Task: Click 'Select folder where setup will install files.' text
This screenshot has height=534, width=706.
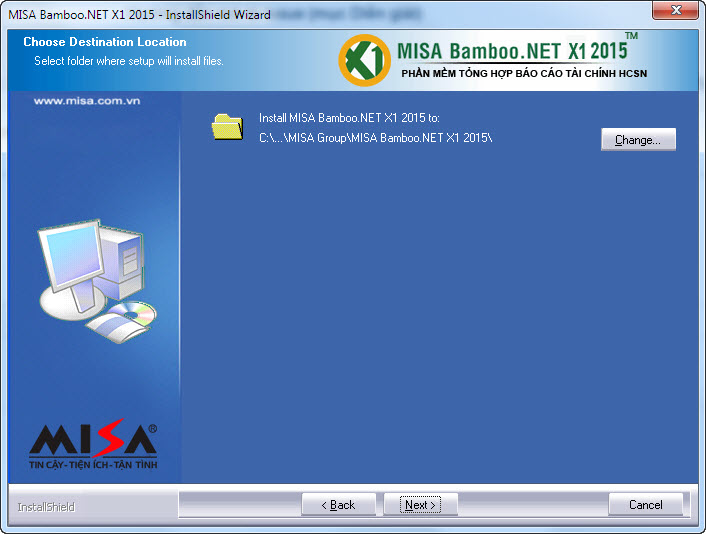Action: [129, 61]
